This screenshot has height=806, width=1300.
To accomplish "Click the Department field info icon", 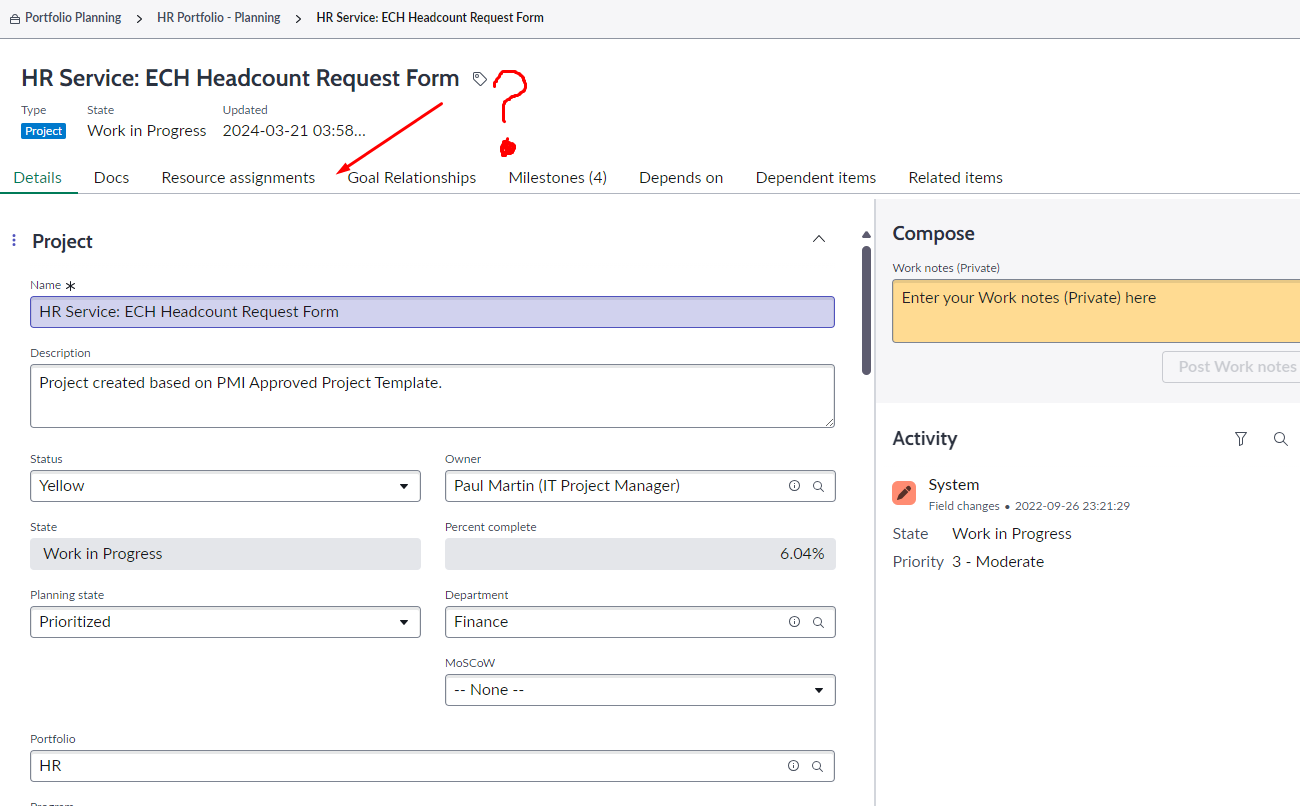I will [x=794, y=621].
